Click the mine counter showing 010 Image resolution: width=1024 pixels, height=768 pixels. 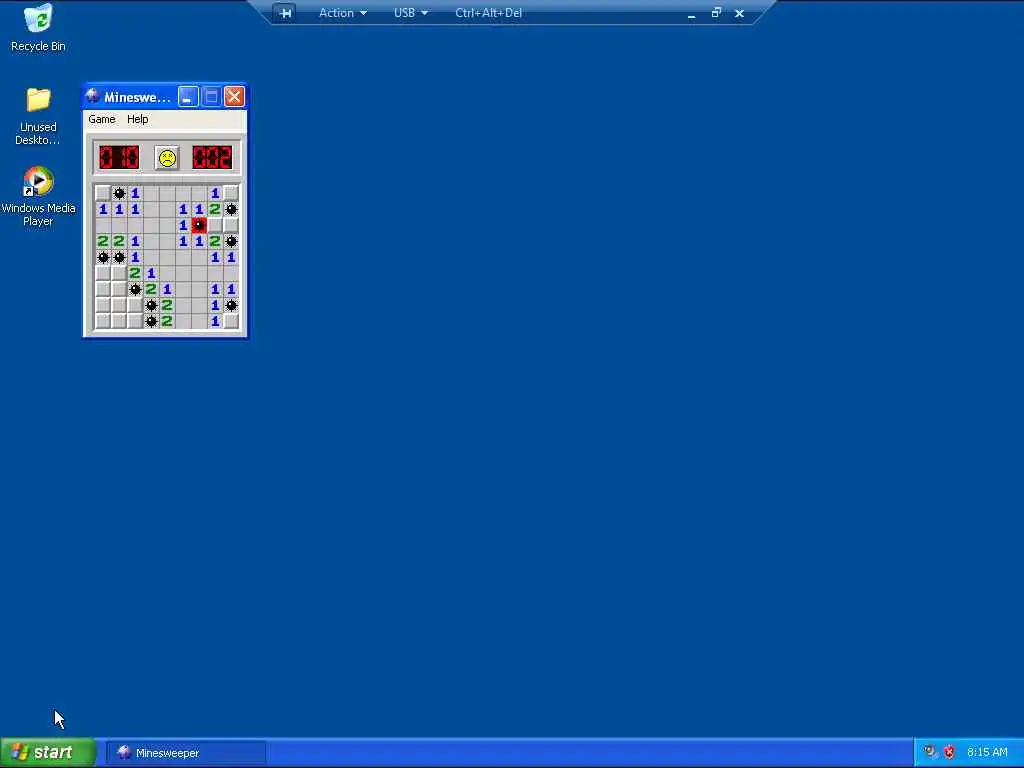coord(119,158)
